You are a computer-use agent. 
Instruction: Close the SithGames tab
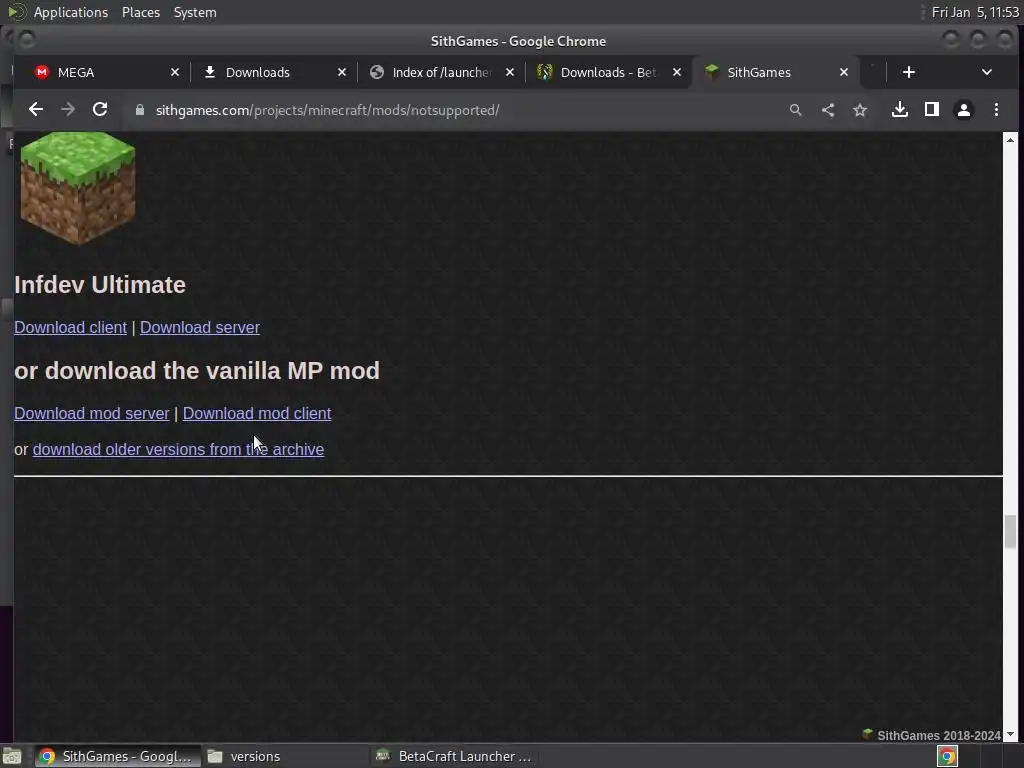click(844, 72)
